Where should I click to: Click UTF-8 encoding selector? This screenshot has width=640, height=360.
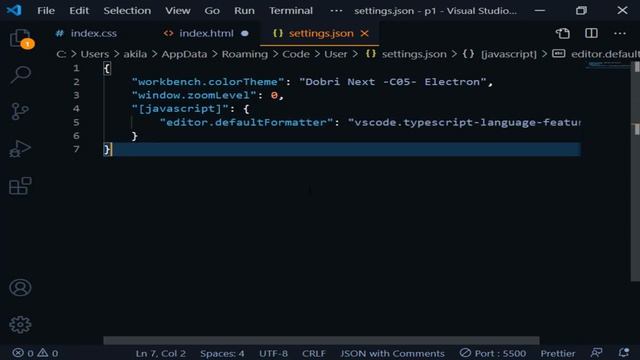click(x=273, y=353)
